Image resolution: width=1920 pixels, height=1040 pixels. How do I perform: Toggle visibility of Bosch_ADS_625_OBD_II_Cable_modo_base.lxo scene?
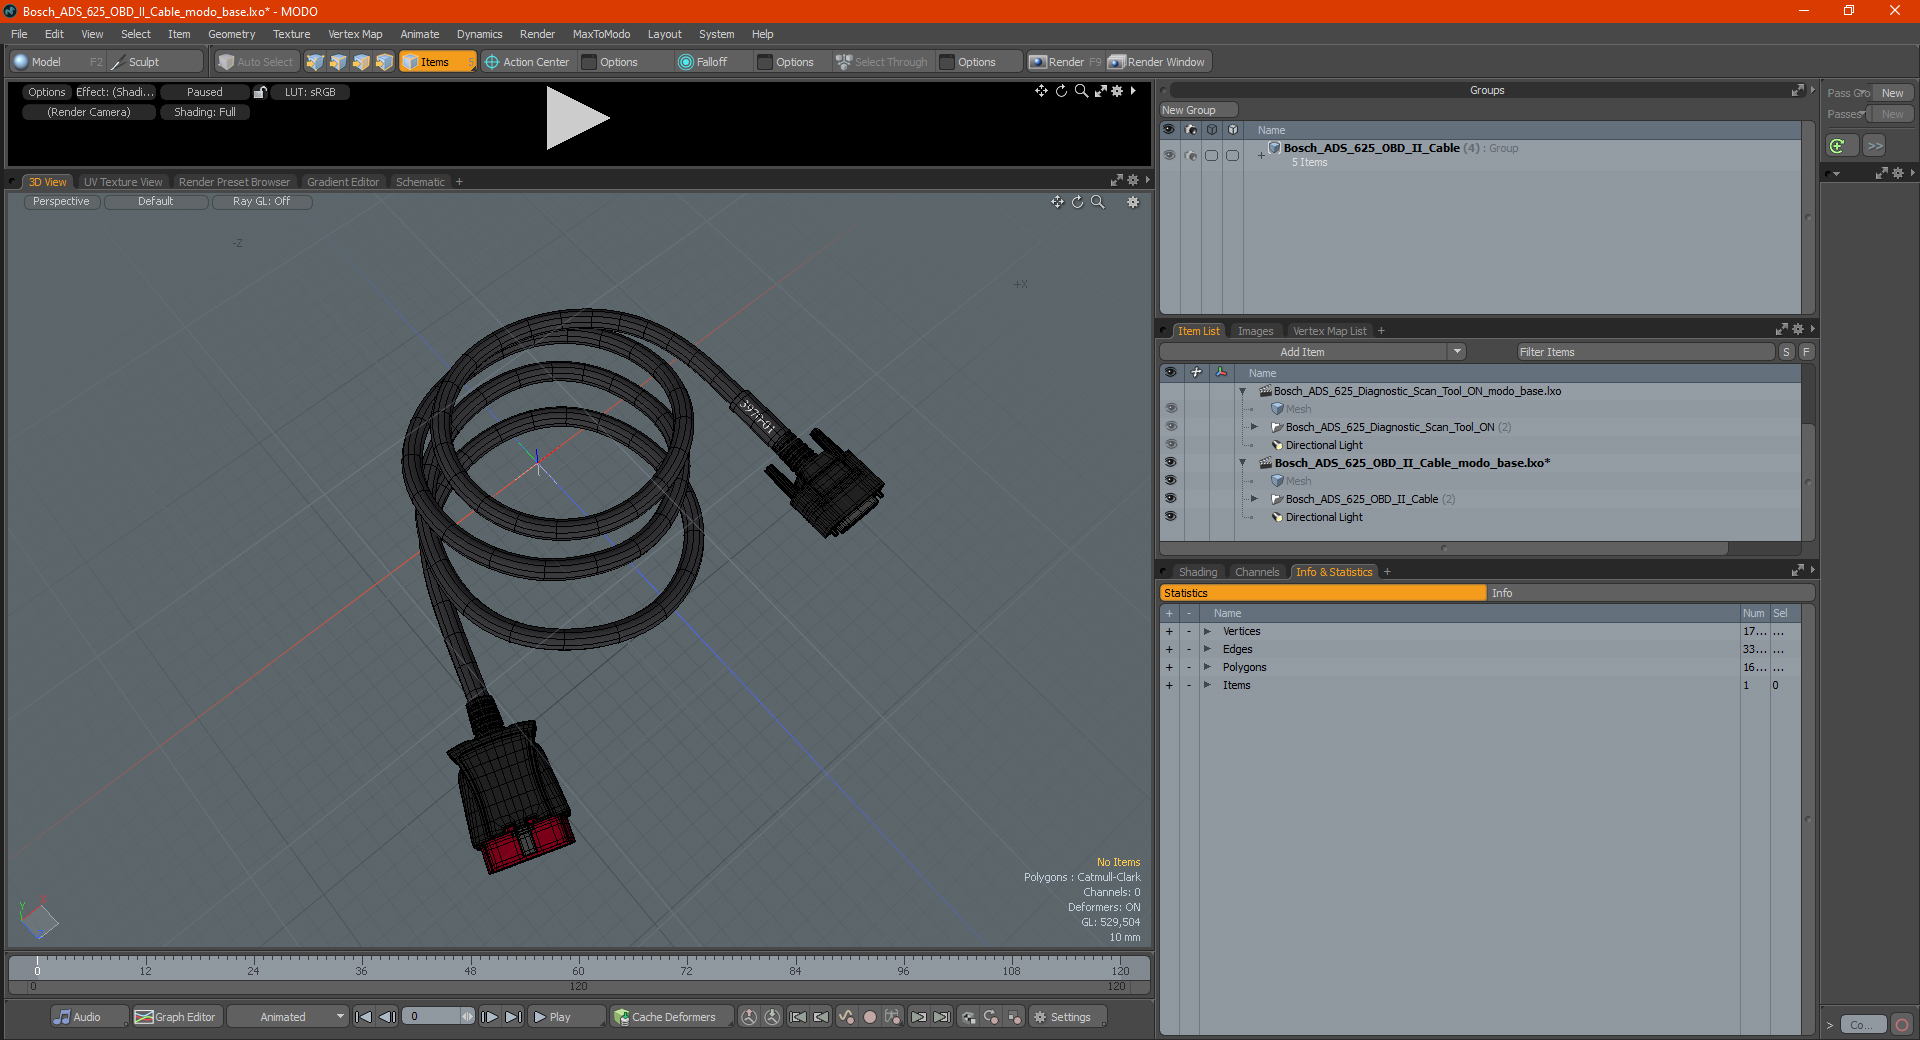pos(1170,463)
